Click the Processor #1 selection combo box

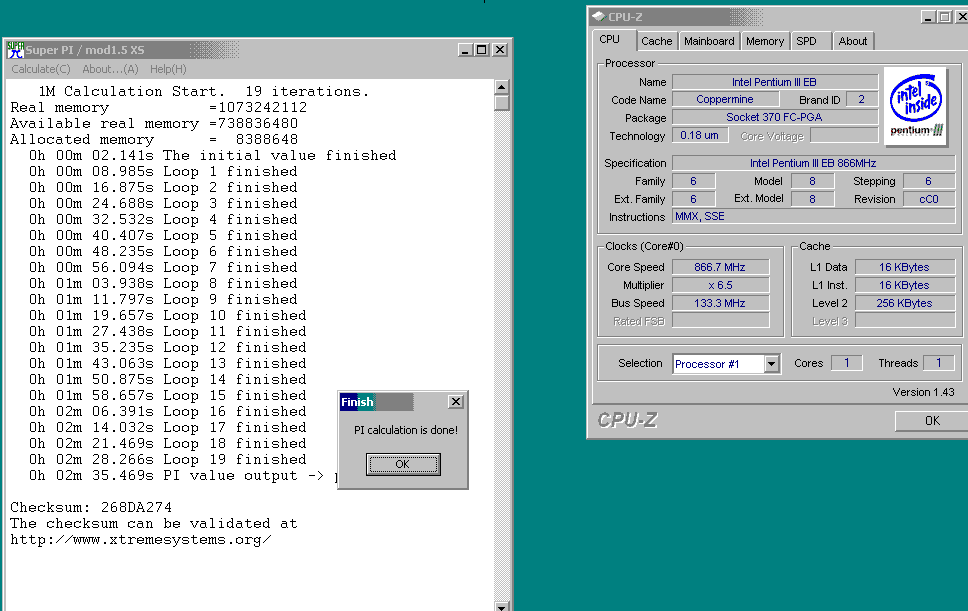tap(726, 364)
